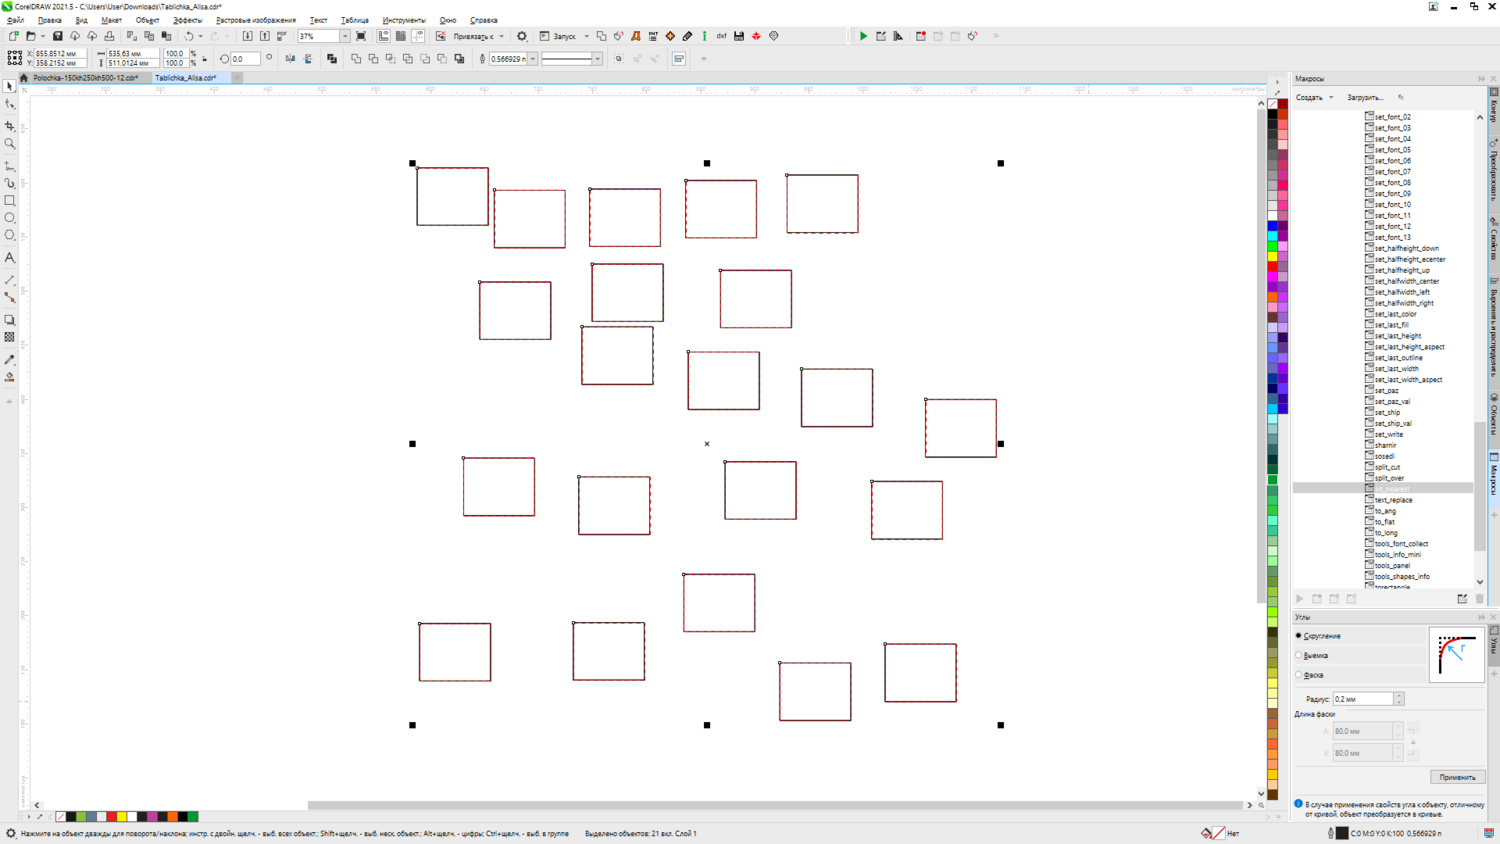The width and height of the screenshot is (1500, 844).
Task: Open the zoom level dropdown
Action: [x=345, y=36]
